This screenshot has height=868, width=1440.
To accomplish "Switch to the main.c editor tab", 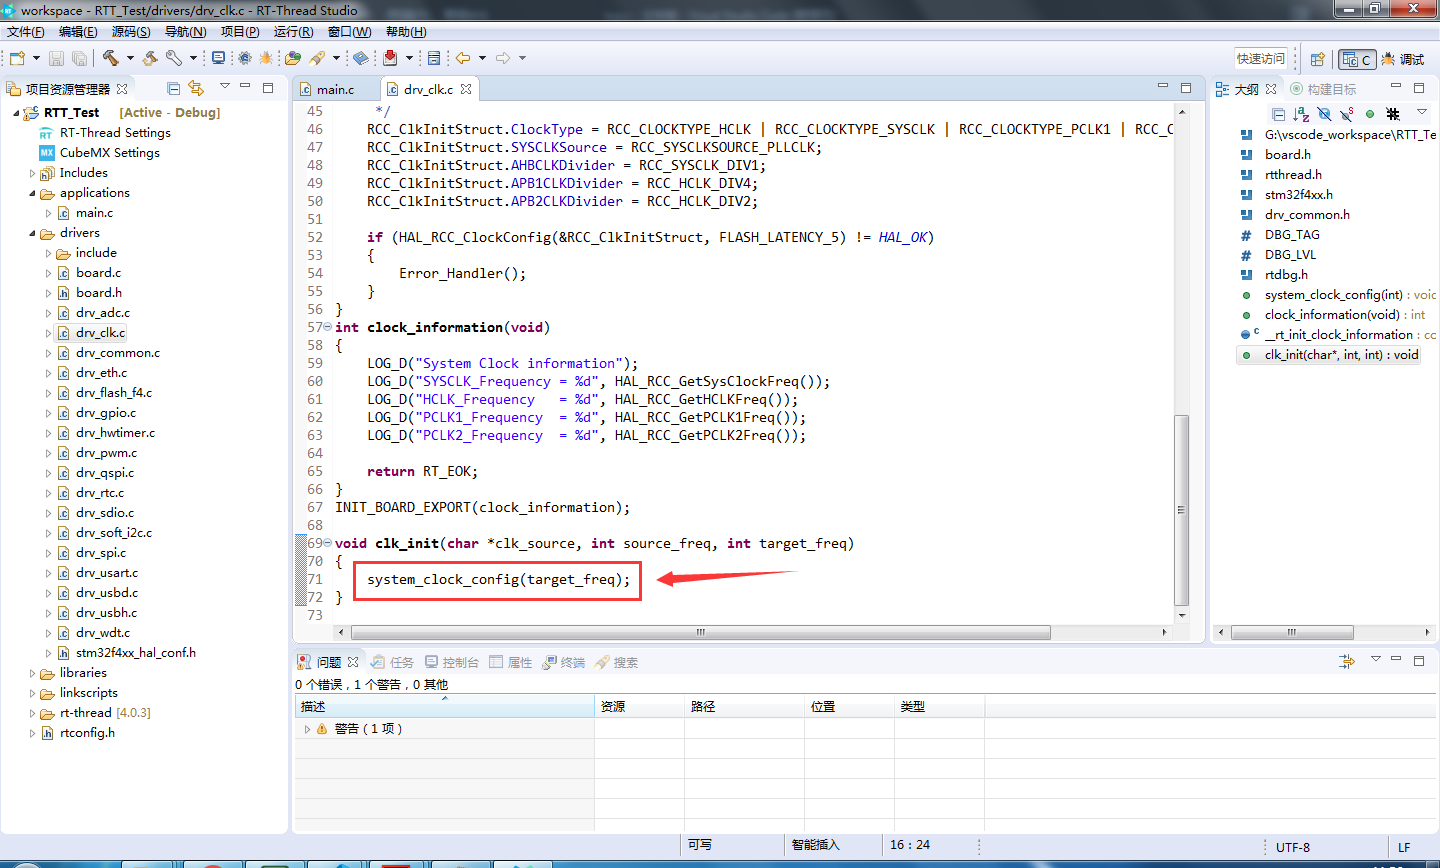I will coord(335,89).
